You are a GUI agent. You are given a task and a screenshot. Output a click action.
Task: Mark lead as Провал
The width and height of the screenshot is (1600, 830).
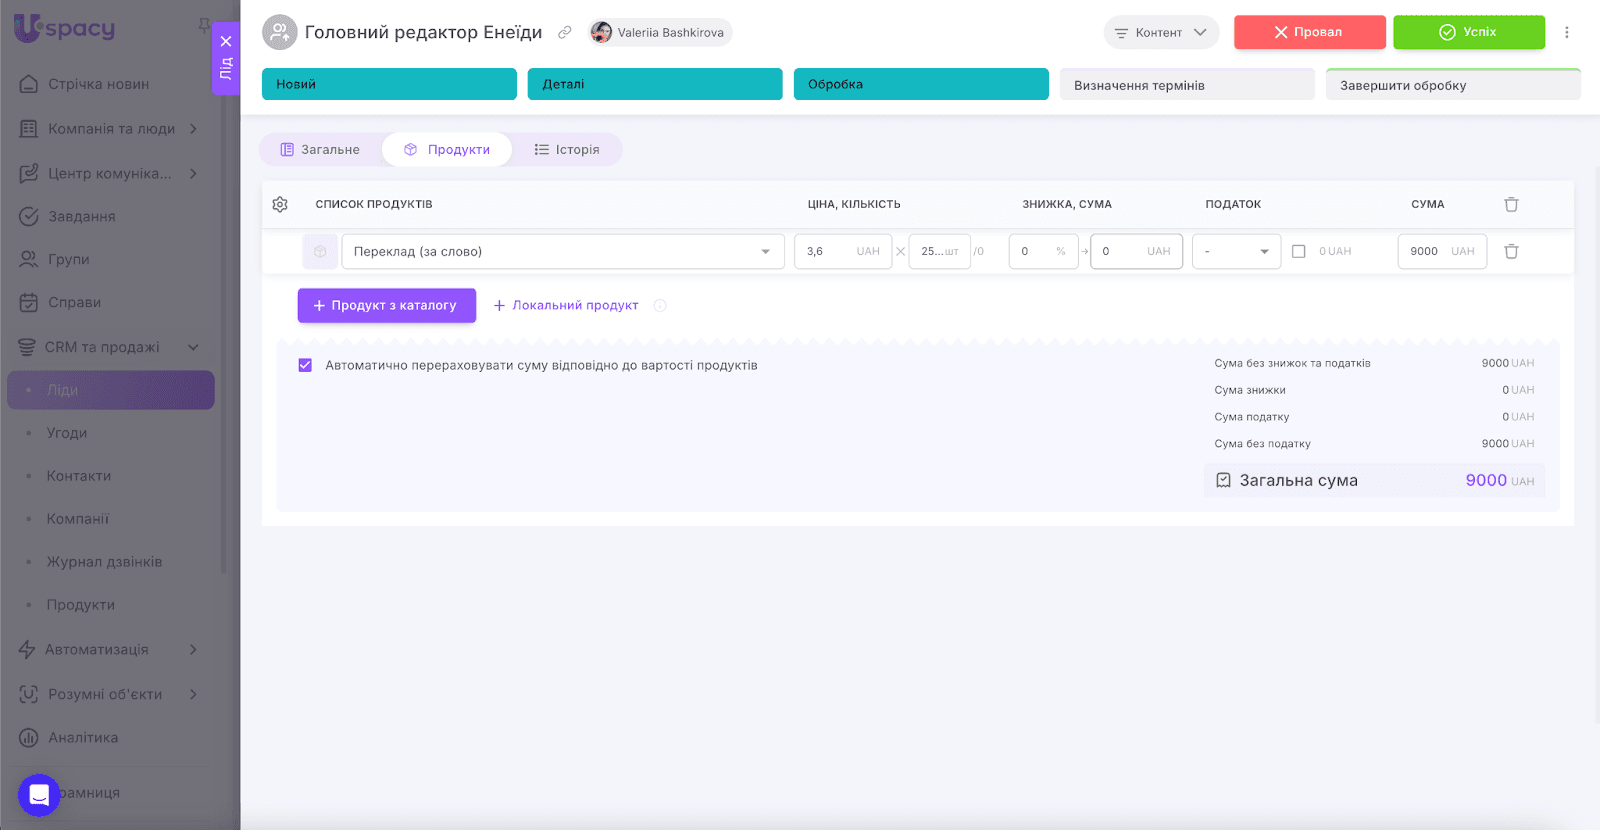coord(1309,32)
